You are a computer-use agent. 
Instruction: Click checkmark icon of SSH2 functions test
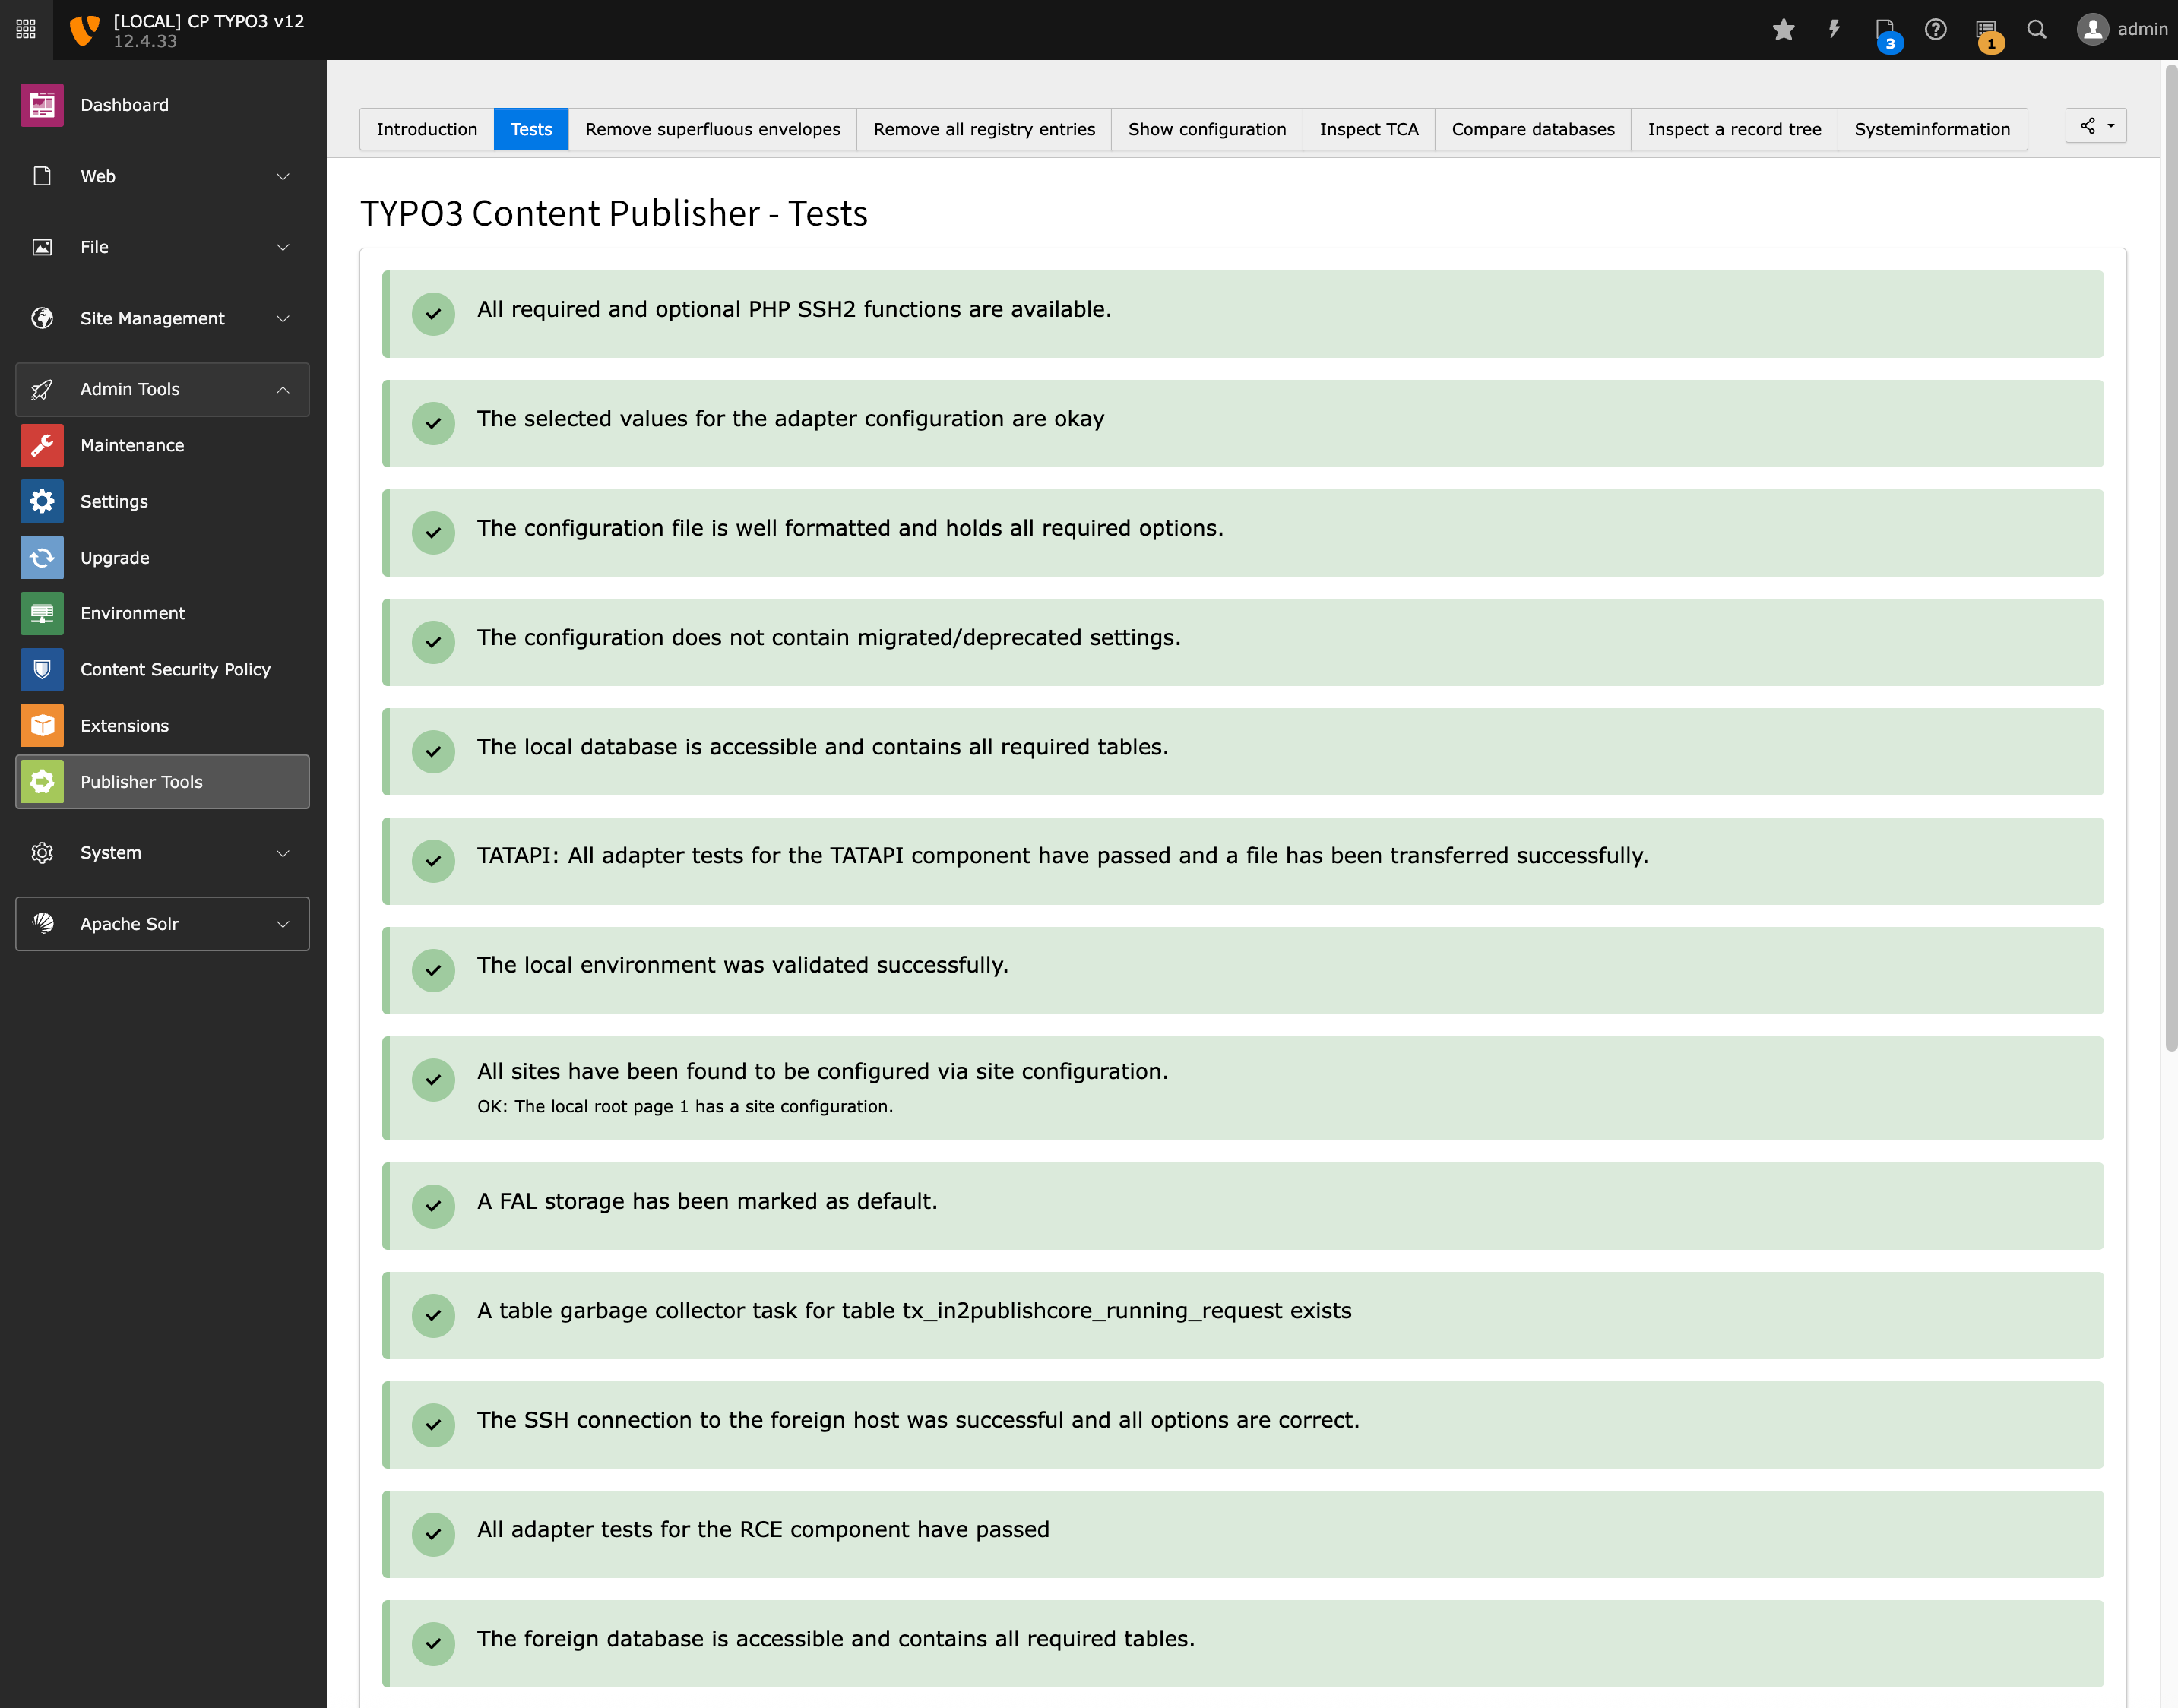click(x=433, y=314)
